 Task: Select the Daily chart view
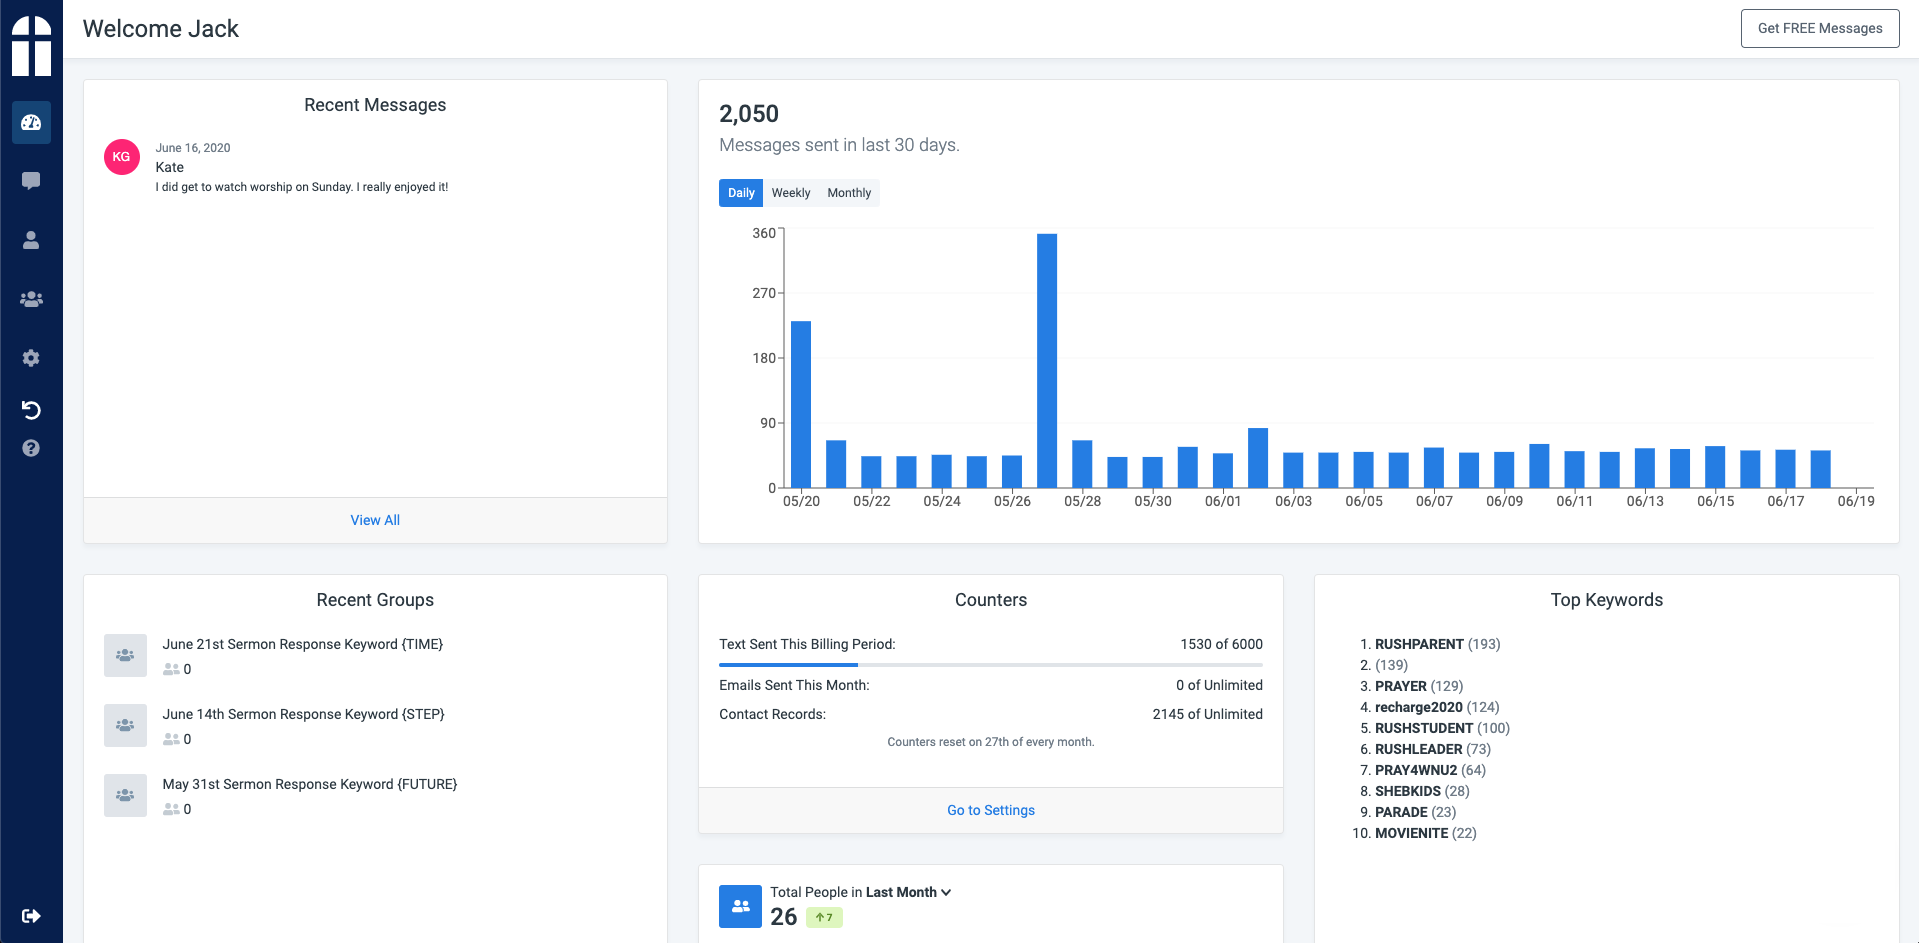click(740, 193)
